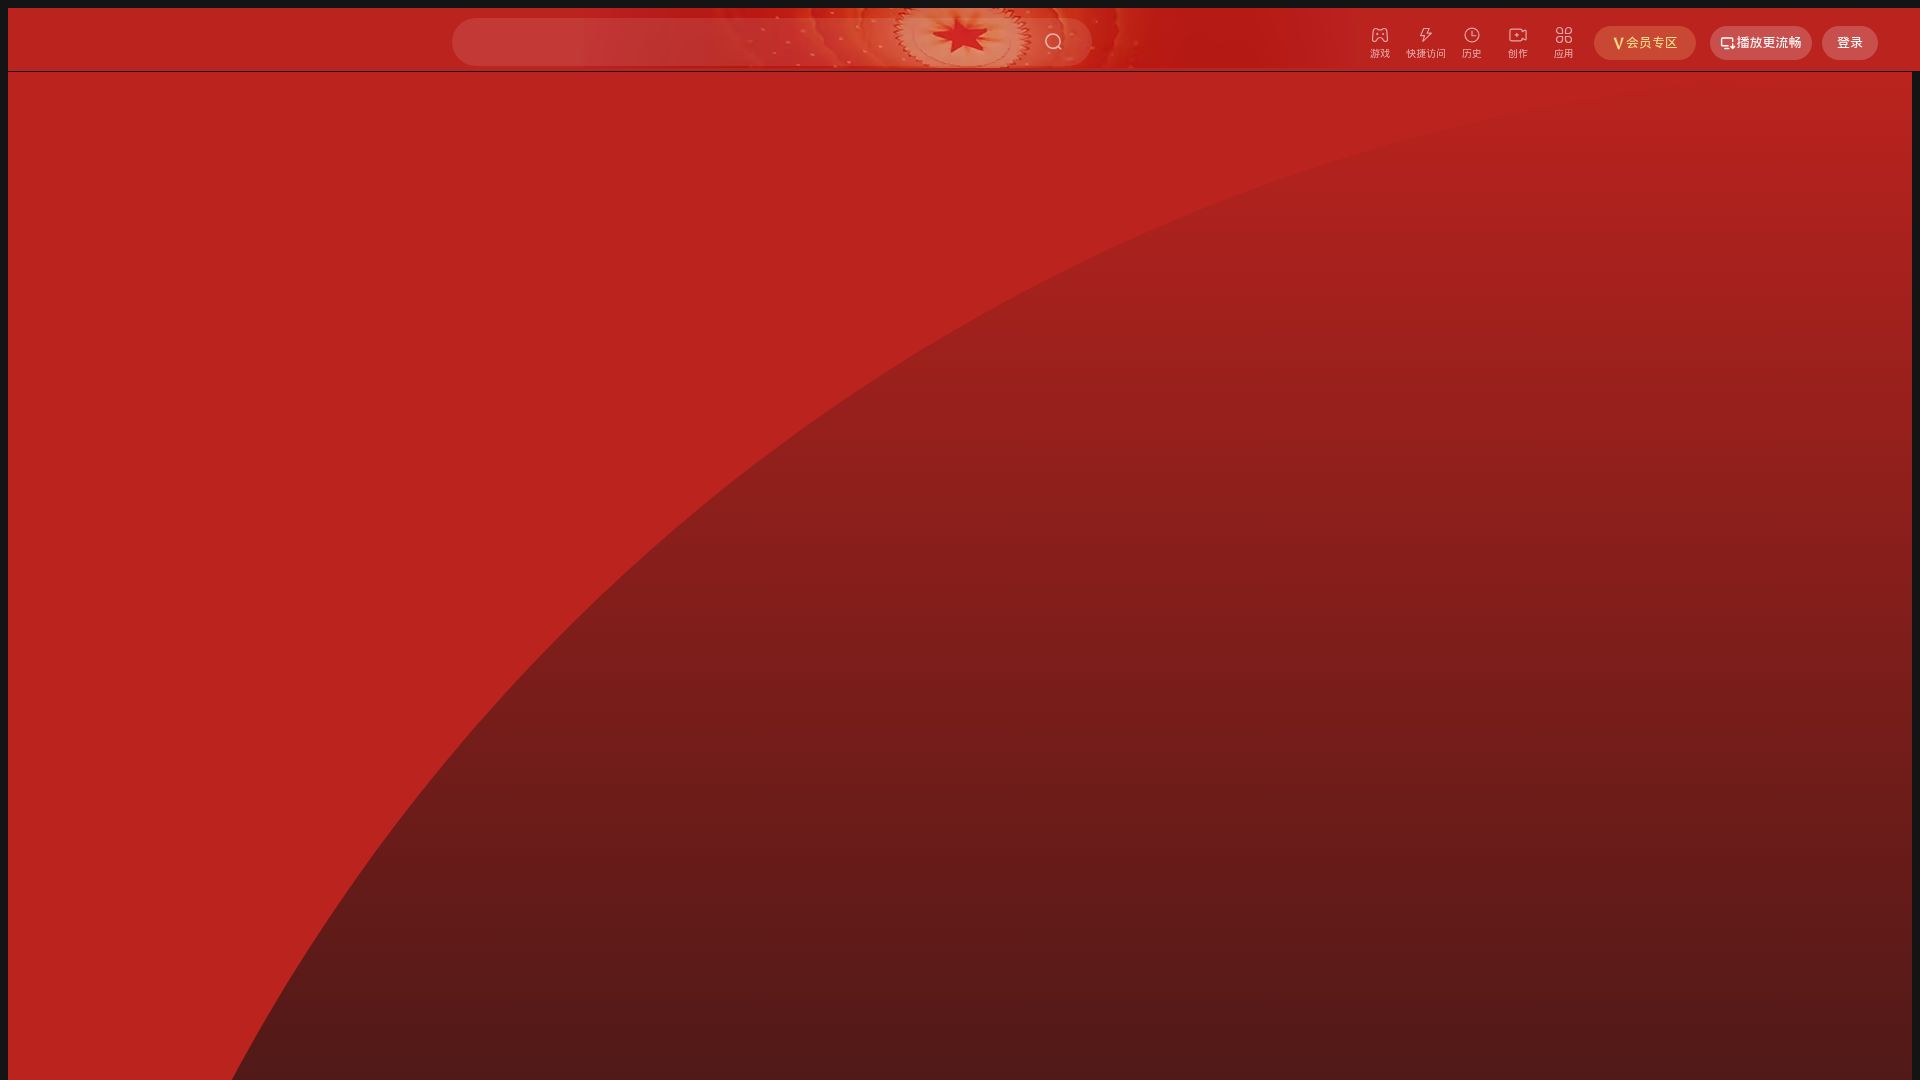
Task: Click the download-screen icon beside 播放更流畅
Action: [x=1727, y=43]
